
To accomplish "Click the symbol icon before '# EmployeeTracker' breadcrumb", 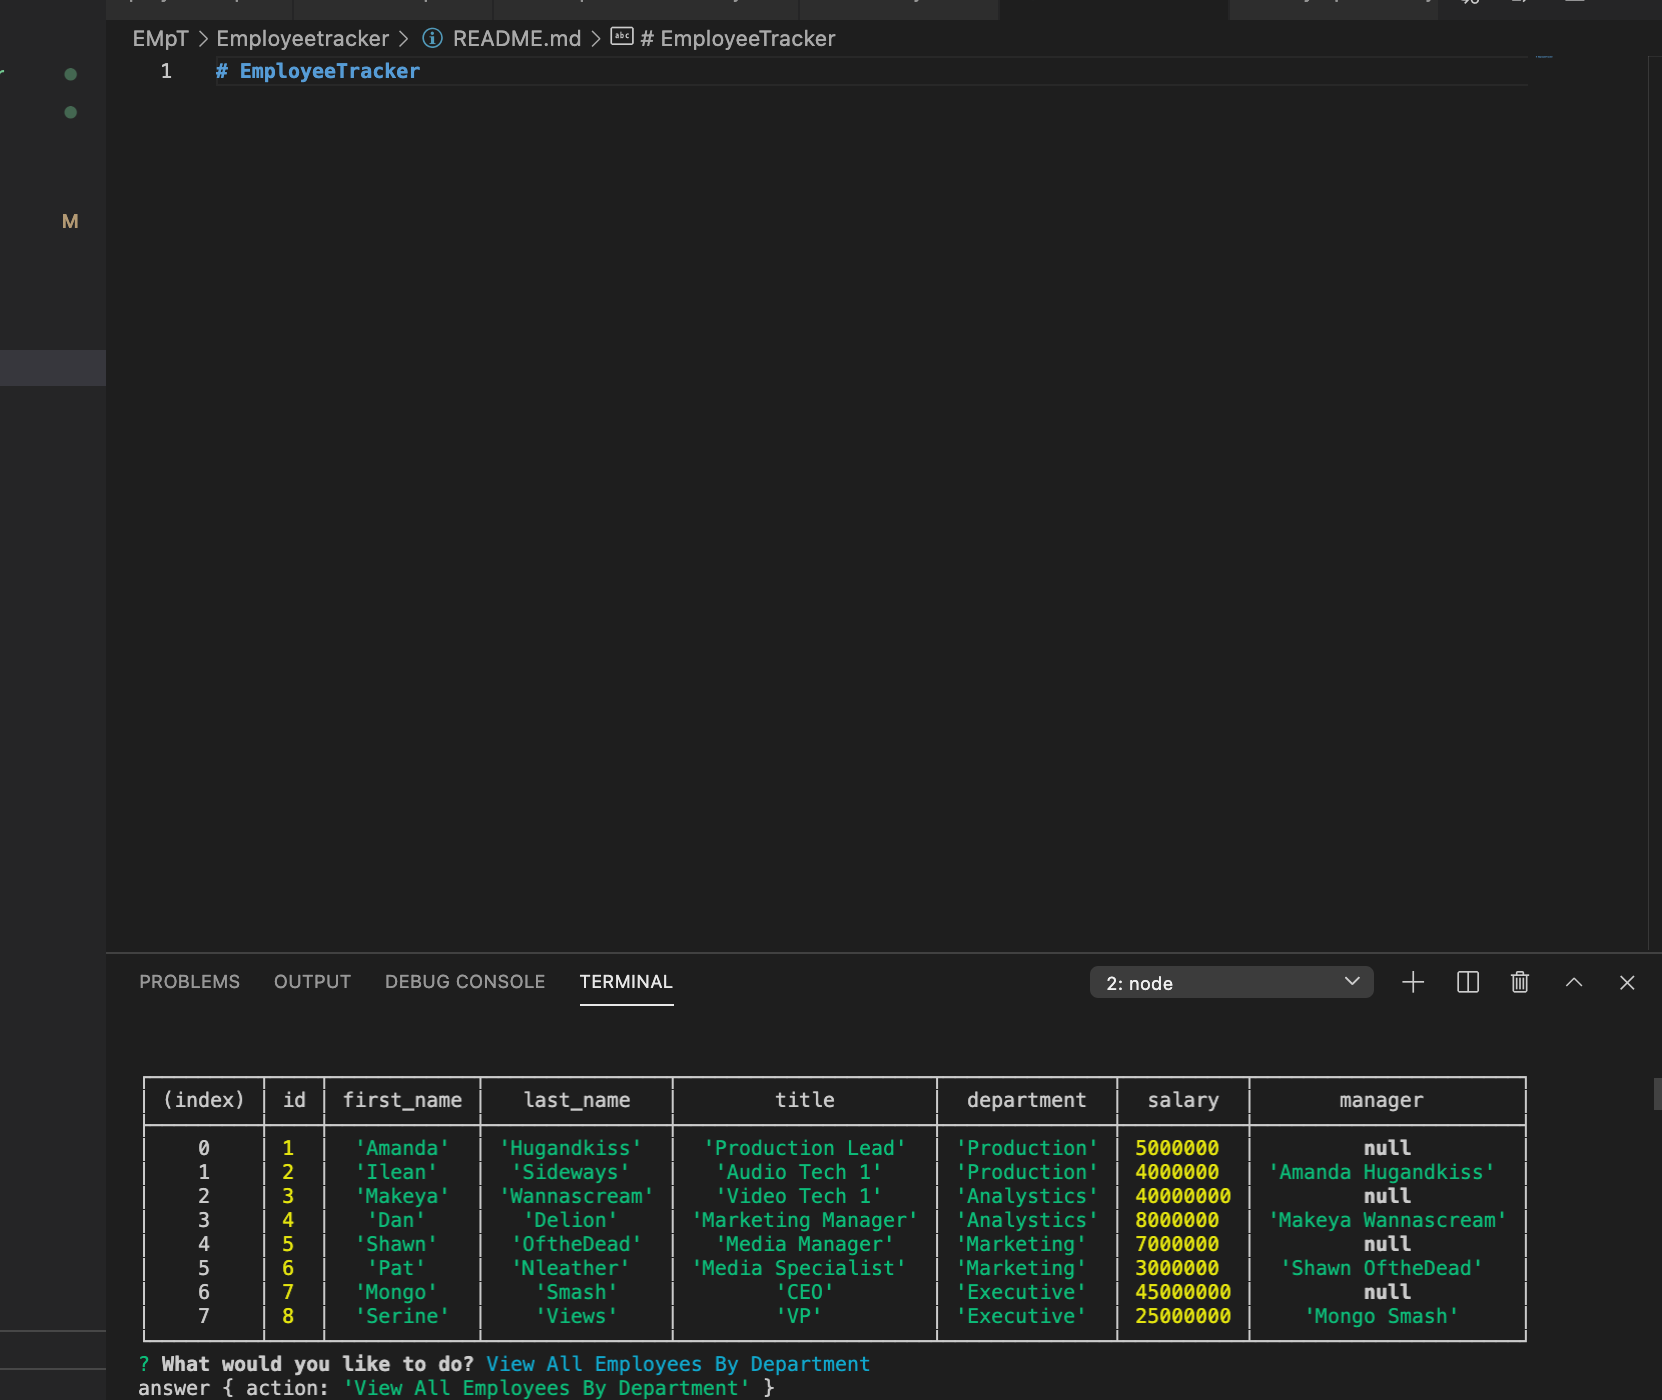I will pos(622,37).
